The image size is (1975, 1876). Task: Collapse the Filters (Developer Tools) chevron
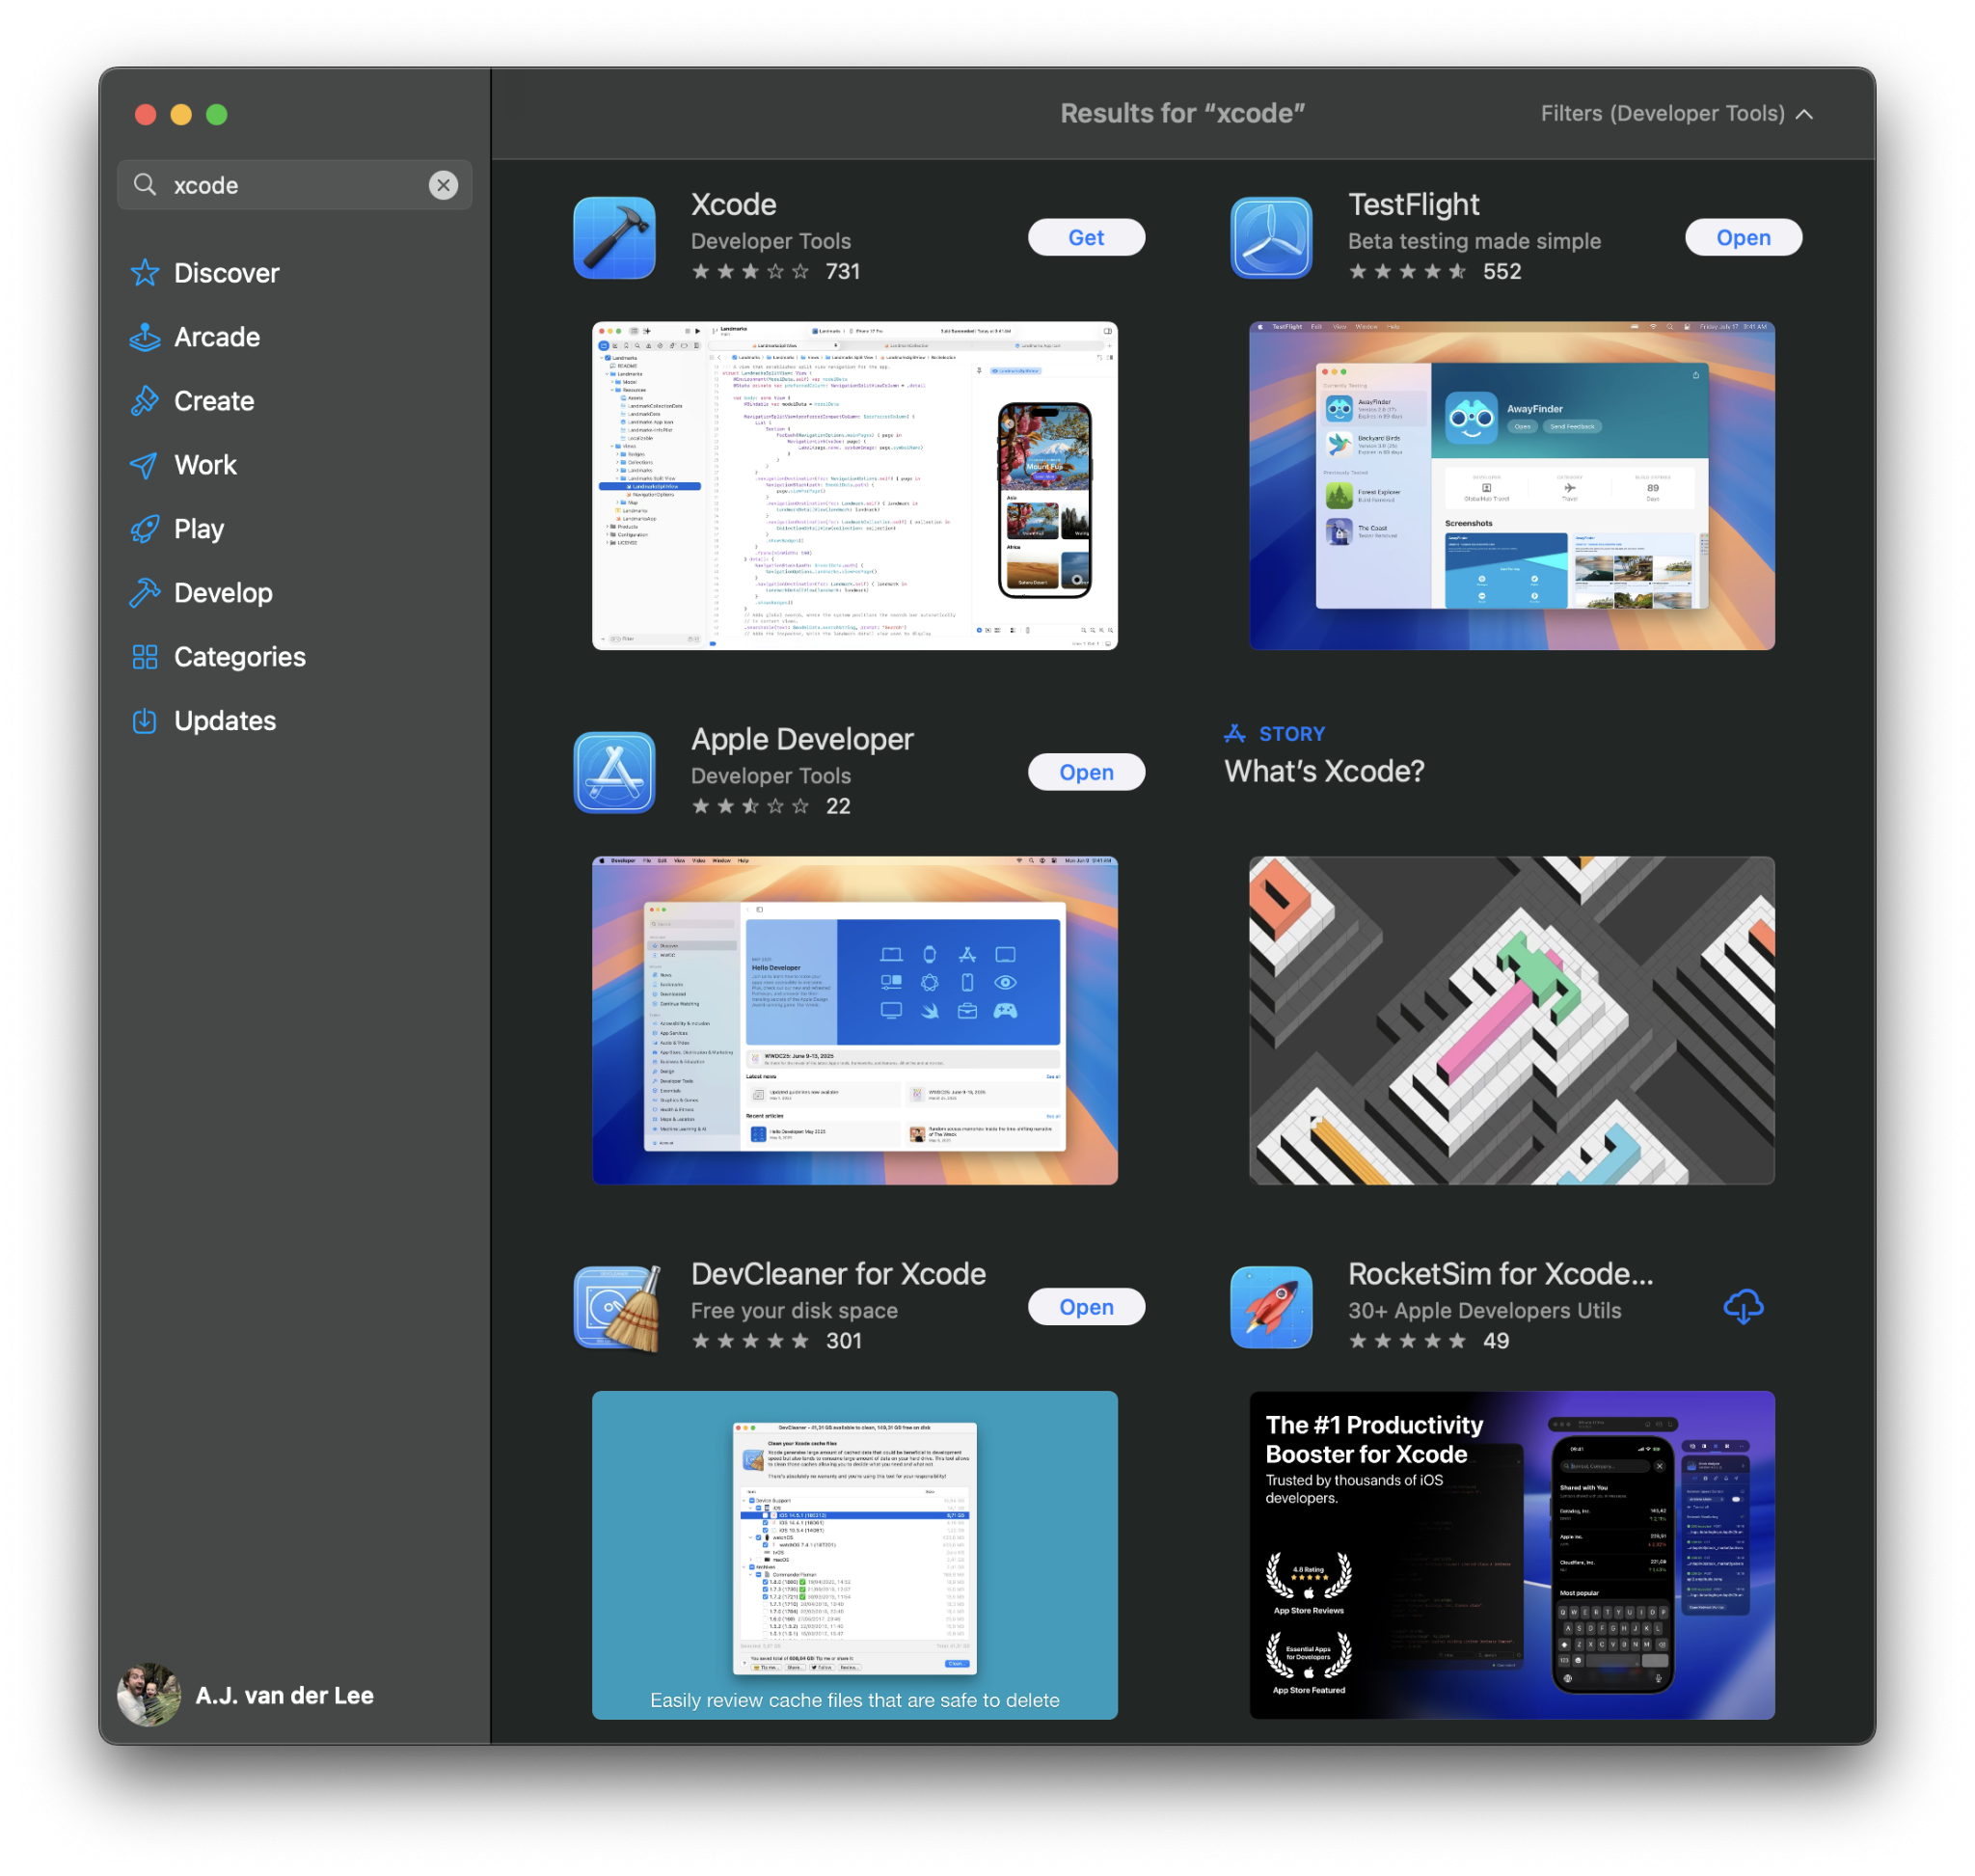1804,114
